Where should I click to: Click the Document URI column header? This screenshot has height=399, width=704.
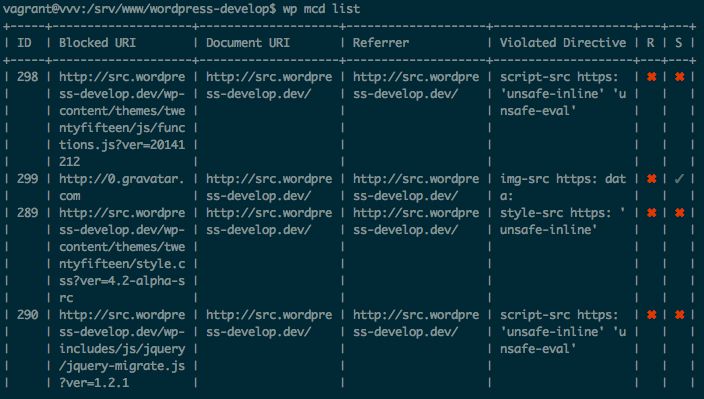pyautogui.click(x=248, y=43)
